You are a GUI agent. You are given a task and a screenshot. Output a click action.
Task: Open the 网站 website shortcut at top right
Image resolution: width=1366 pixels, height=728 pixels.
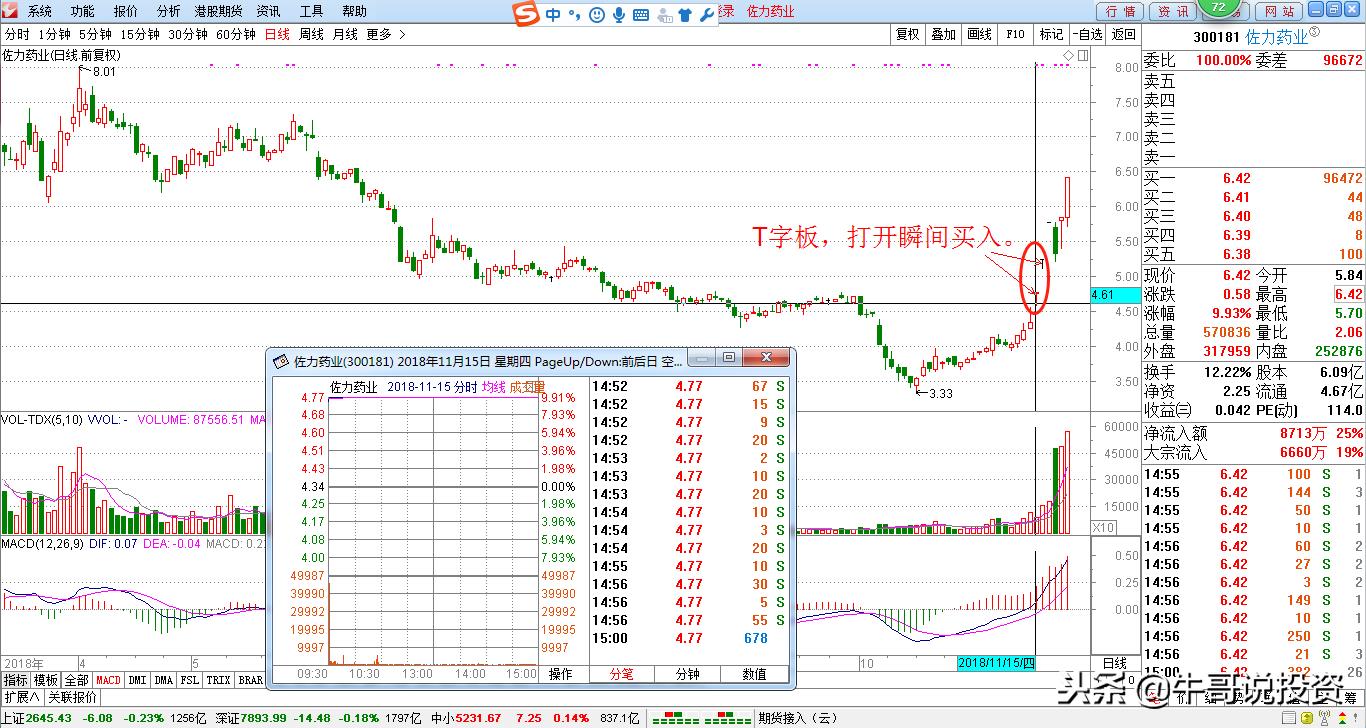point(1278,11)
